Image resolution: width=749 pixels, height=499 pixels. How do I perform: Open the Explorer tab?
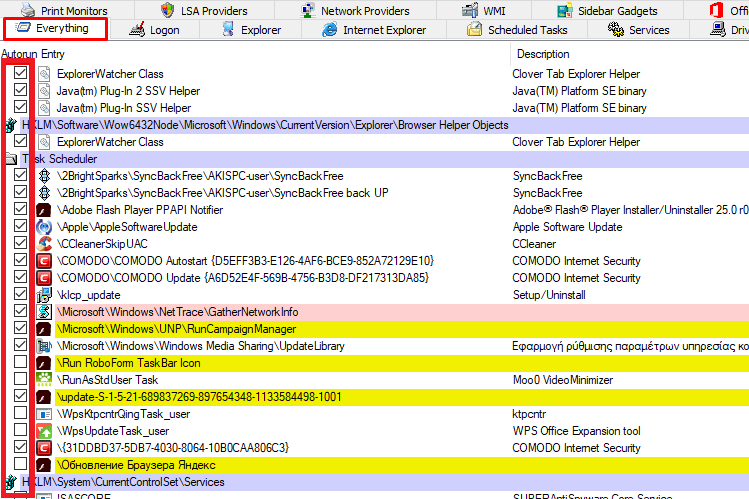pos(251,30)
